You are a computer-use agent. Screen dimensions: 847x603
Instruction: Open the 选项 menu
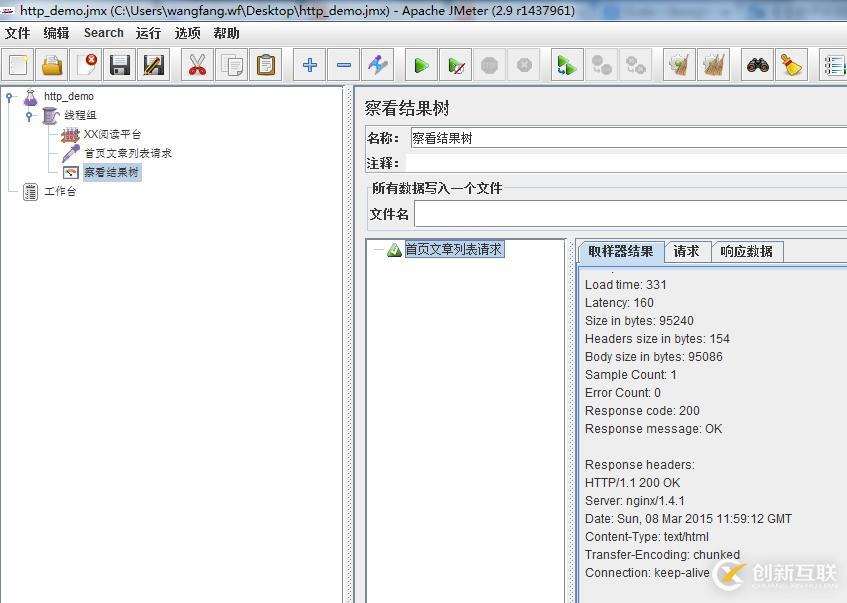[x=187, y=33]
